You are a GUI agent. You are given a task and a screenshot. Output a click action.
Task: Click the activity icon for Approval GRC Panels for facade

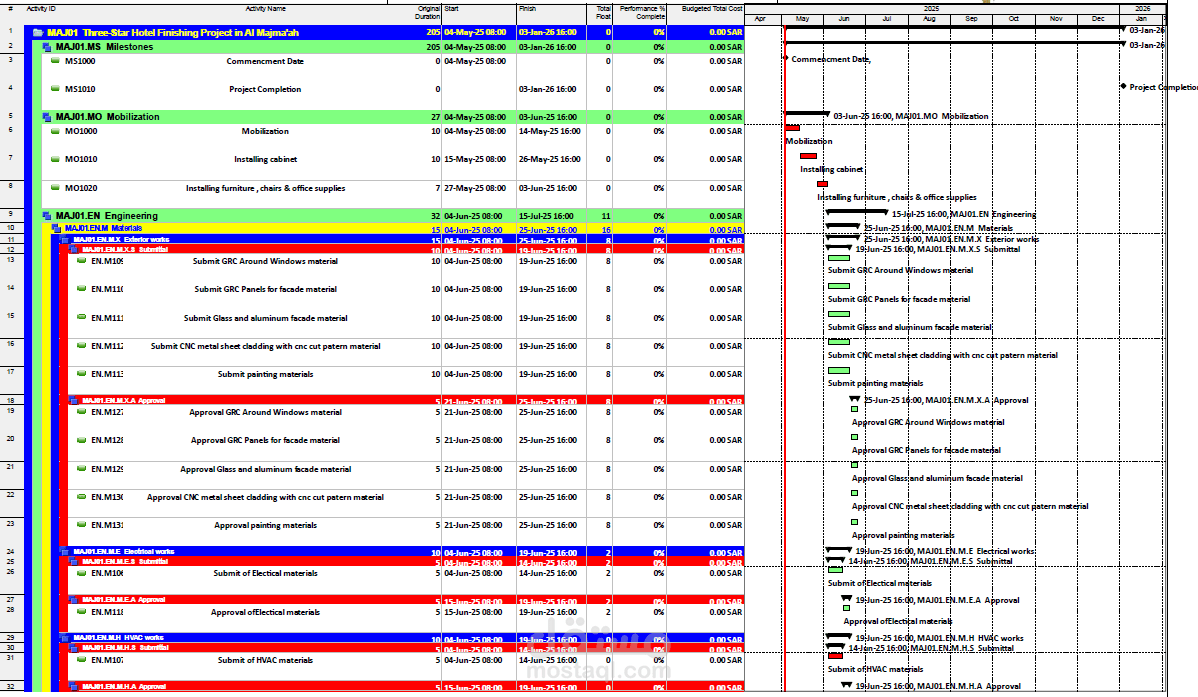click(82, 440)
